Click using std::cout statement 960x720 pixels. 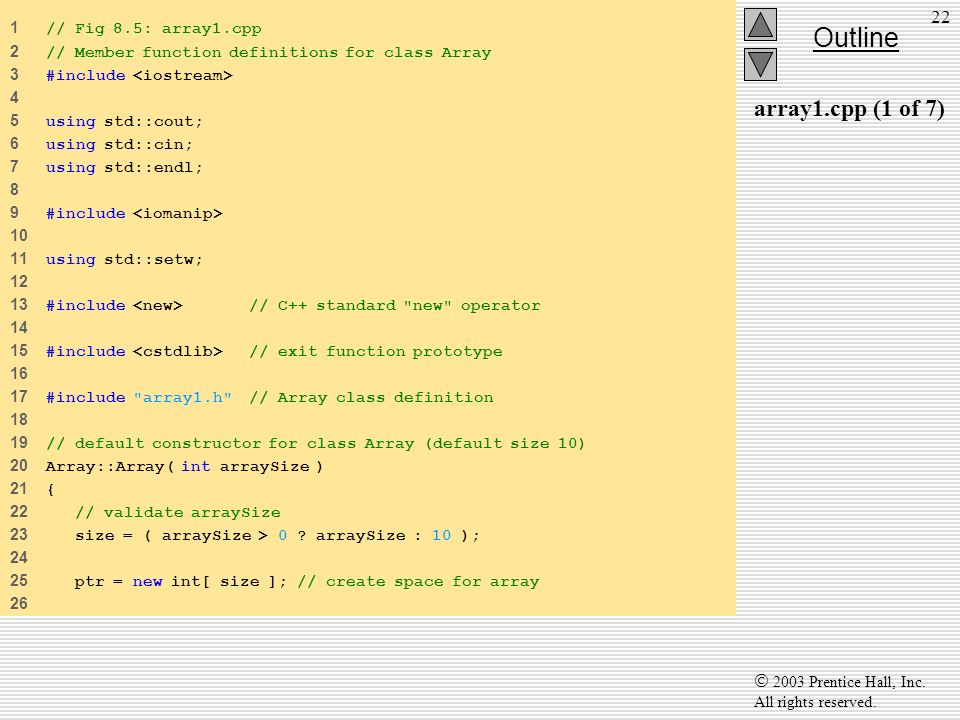(124, 121)
